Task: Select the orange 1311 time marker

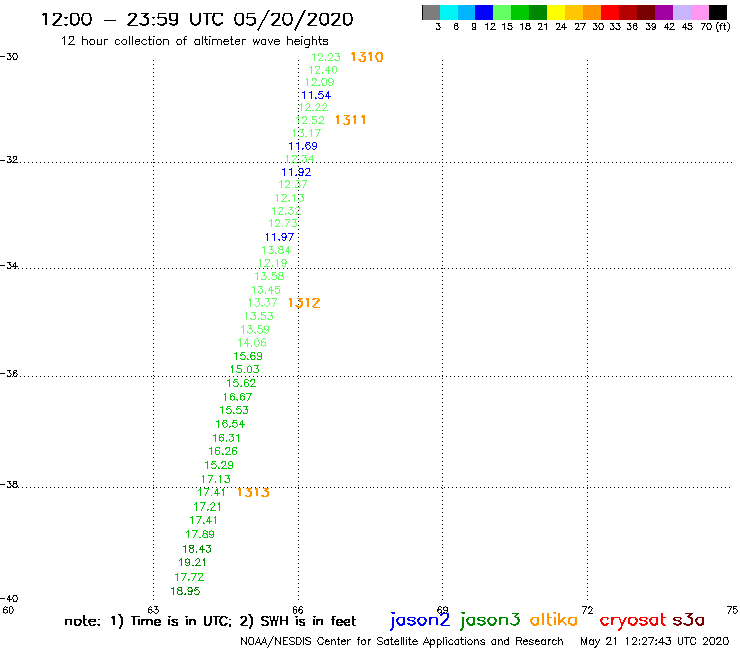Action: 350,120
